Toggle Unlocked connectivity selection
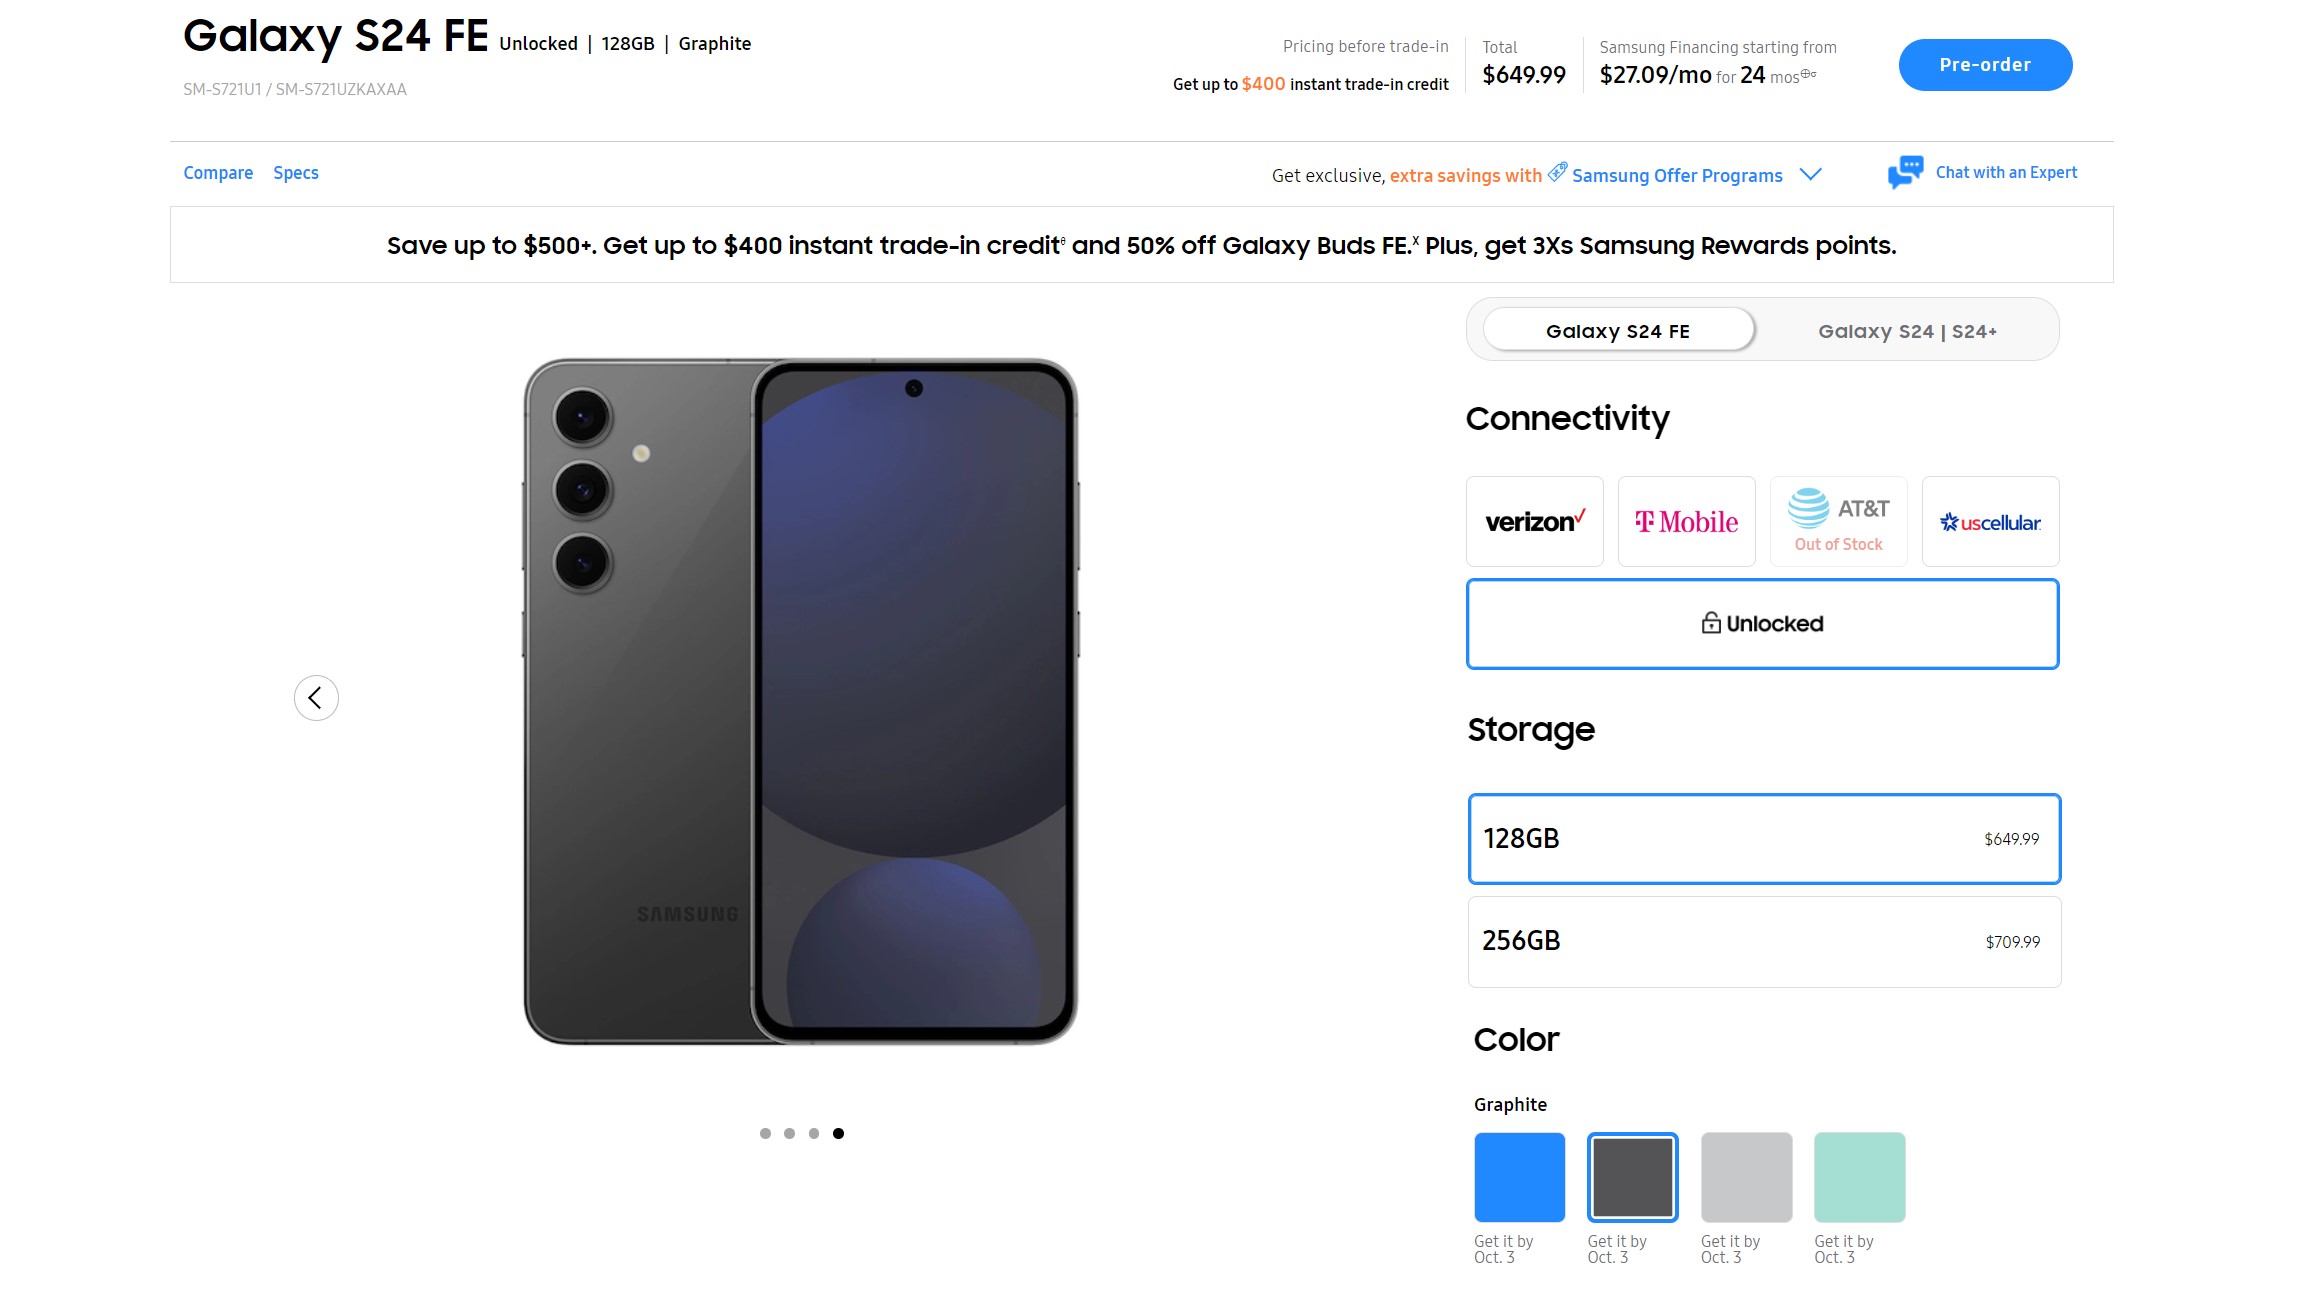The height and width of the screenshot is (1298, 2308). [1763, 623]
